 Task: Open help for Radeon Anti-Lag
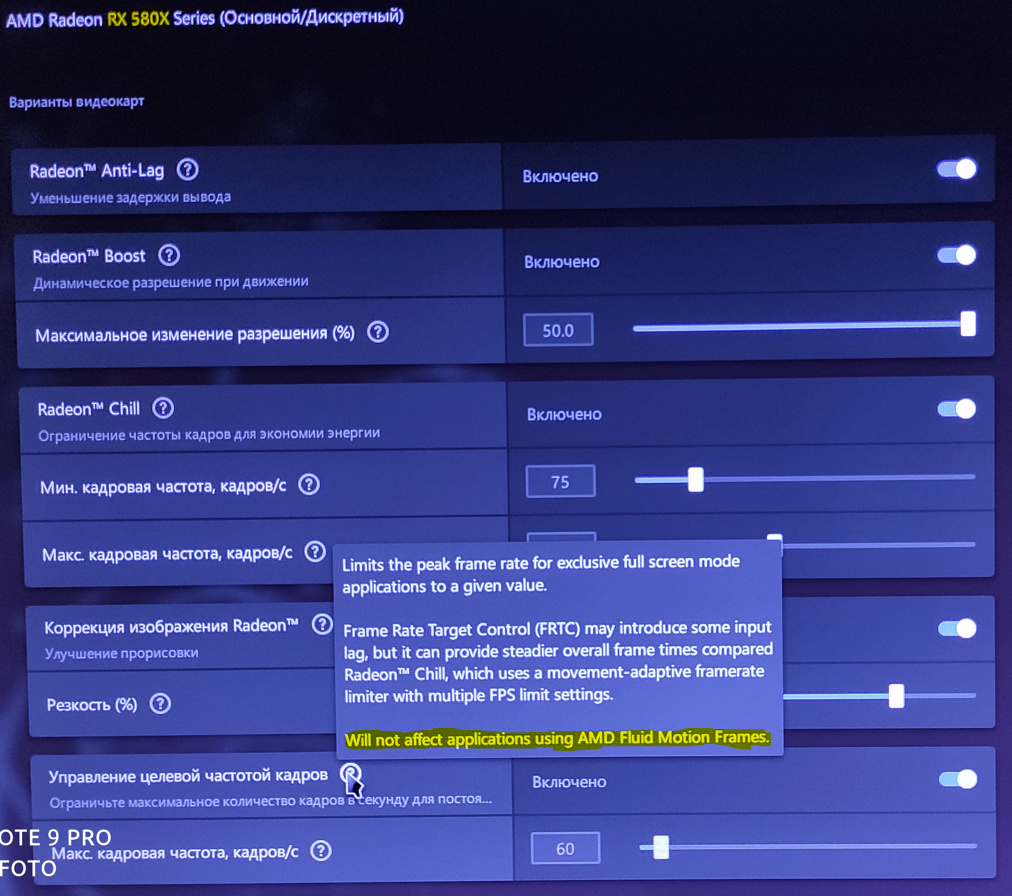188,170
